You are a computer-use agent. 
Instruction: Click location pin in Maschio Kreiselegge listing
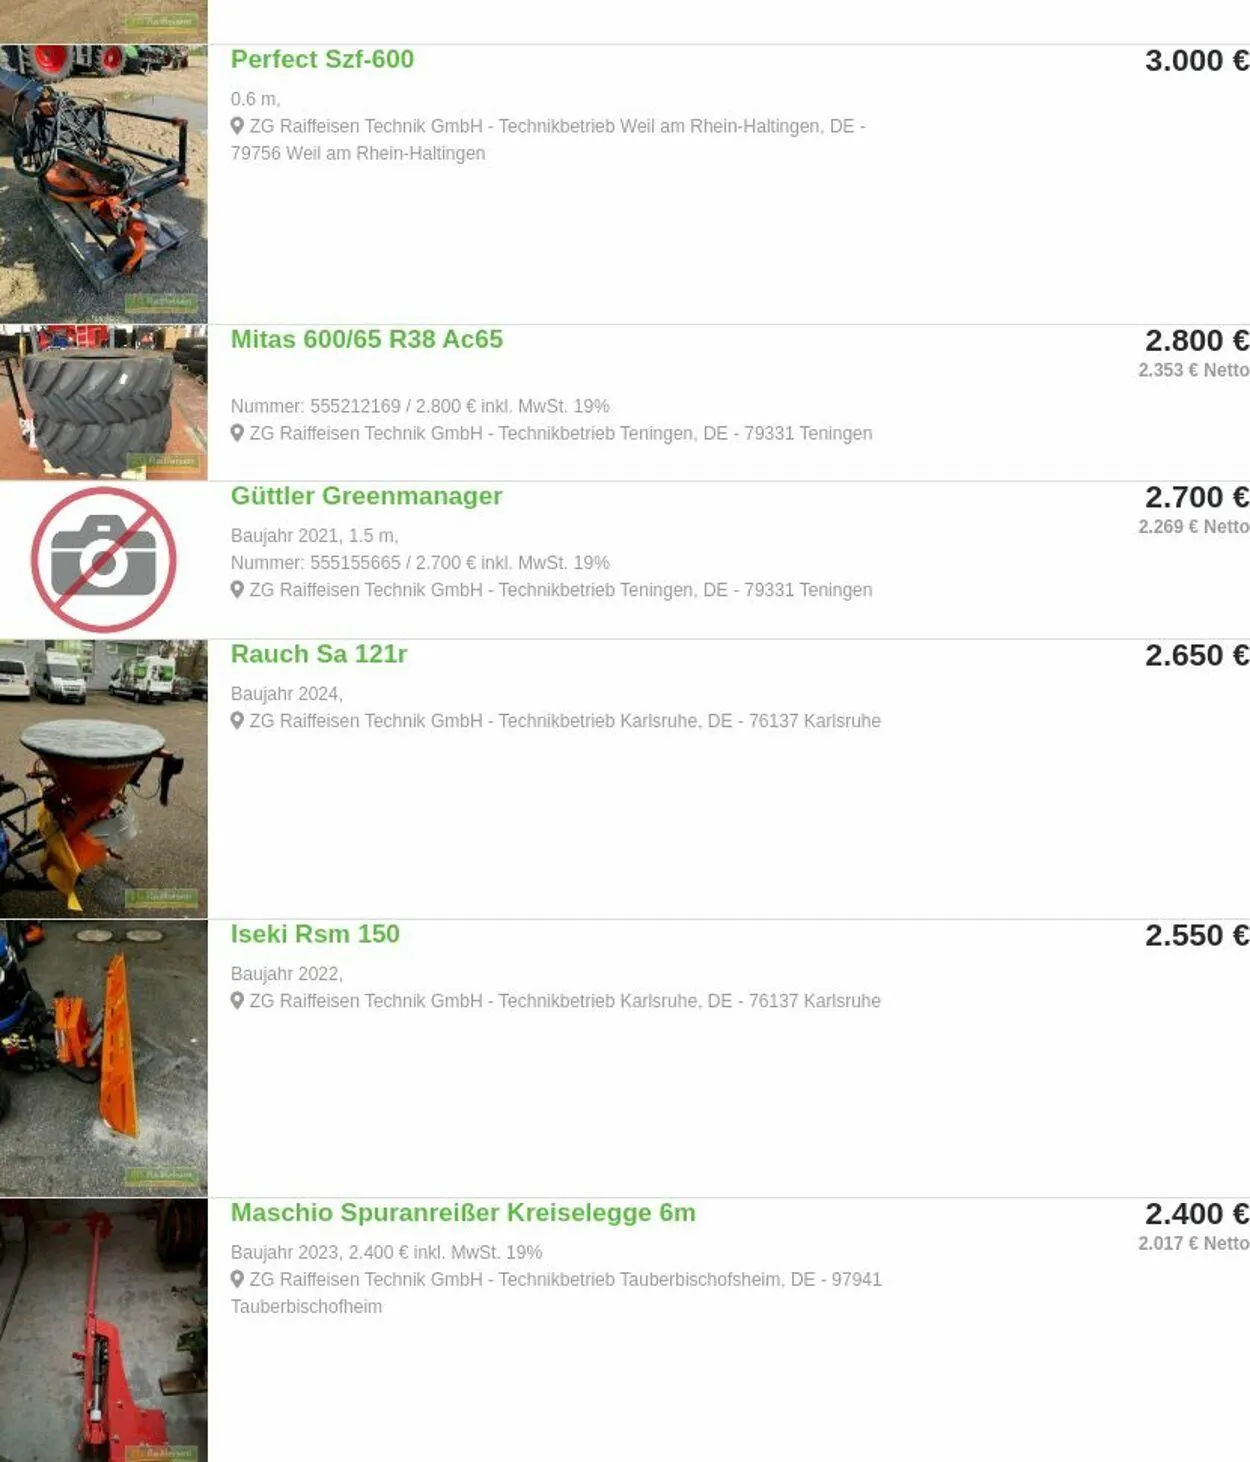pyautogui.click(x=237, y=1279)
